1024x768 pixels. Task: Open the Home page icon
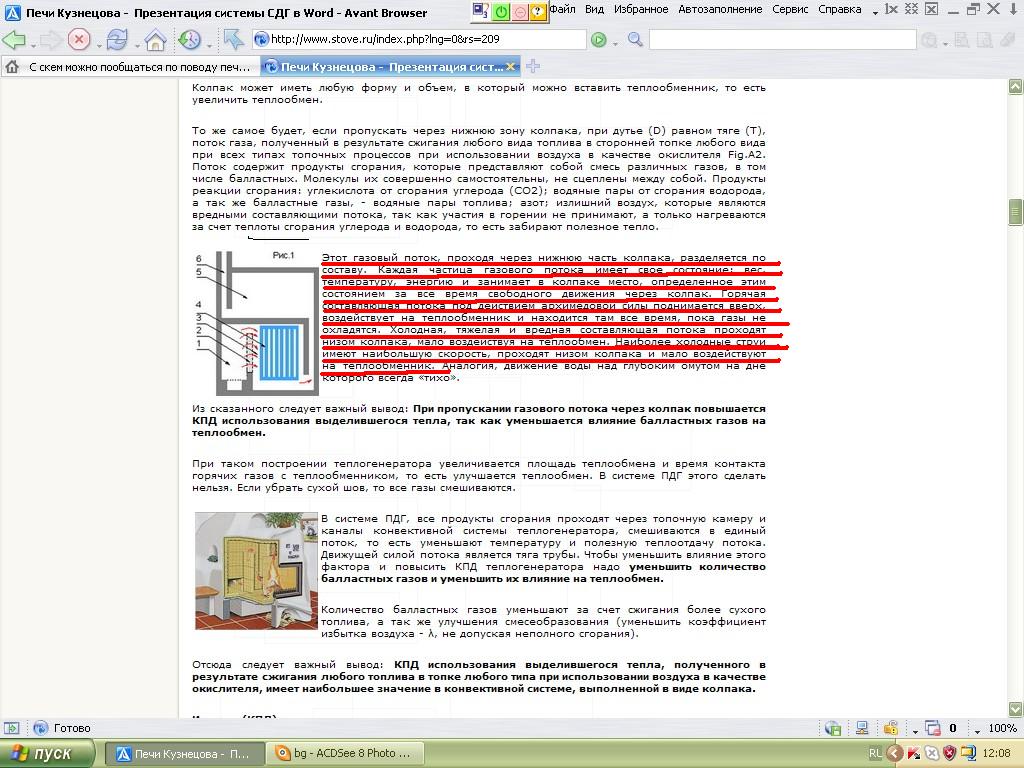(155, 40)
